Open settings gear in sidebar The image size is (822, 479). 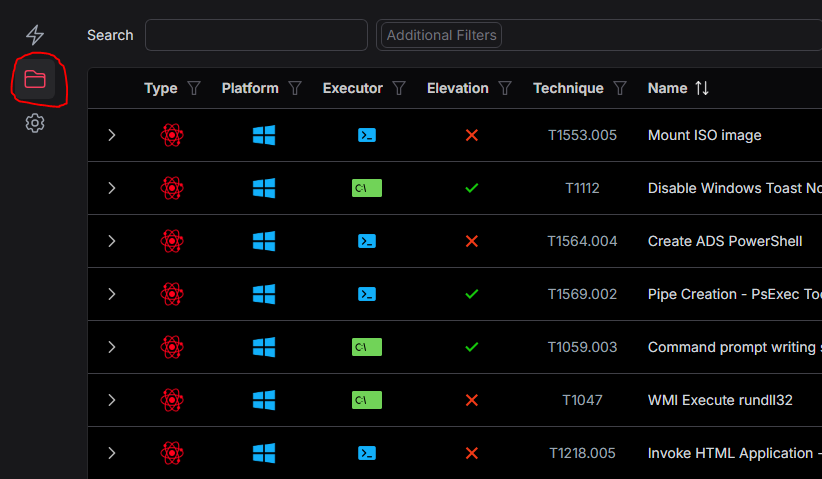[35, 123]
